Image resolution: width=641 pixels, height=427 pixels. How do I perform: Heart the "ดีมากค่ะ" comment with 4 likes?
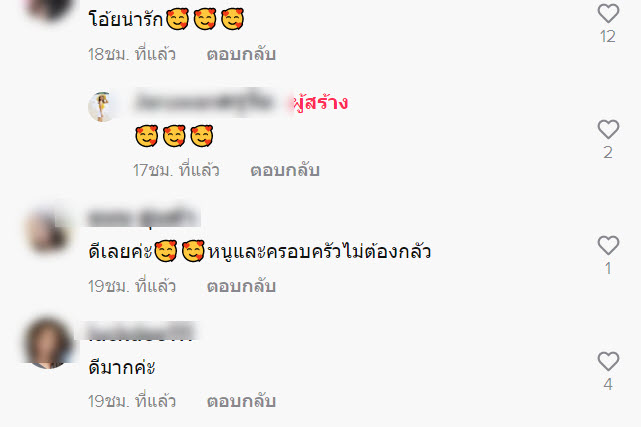pyautogui.click(x=608, y=361)
